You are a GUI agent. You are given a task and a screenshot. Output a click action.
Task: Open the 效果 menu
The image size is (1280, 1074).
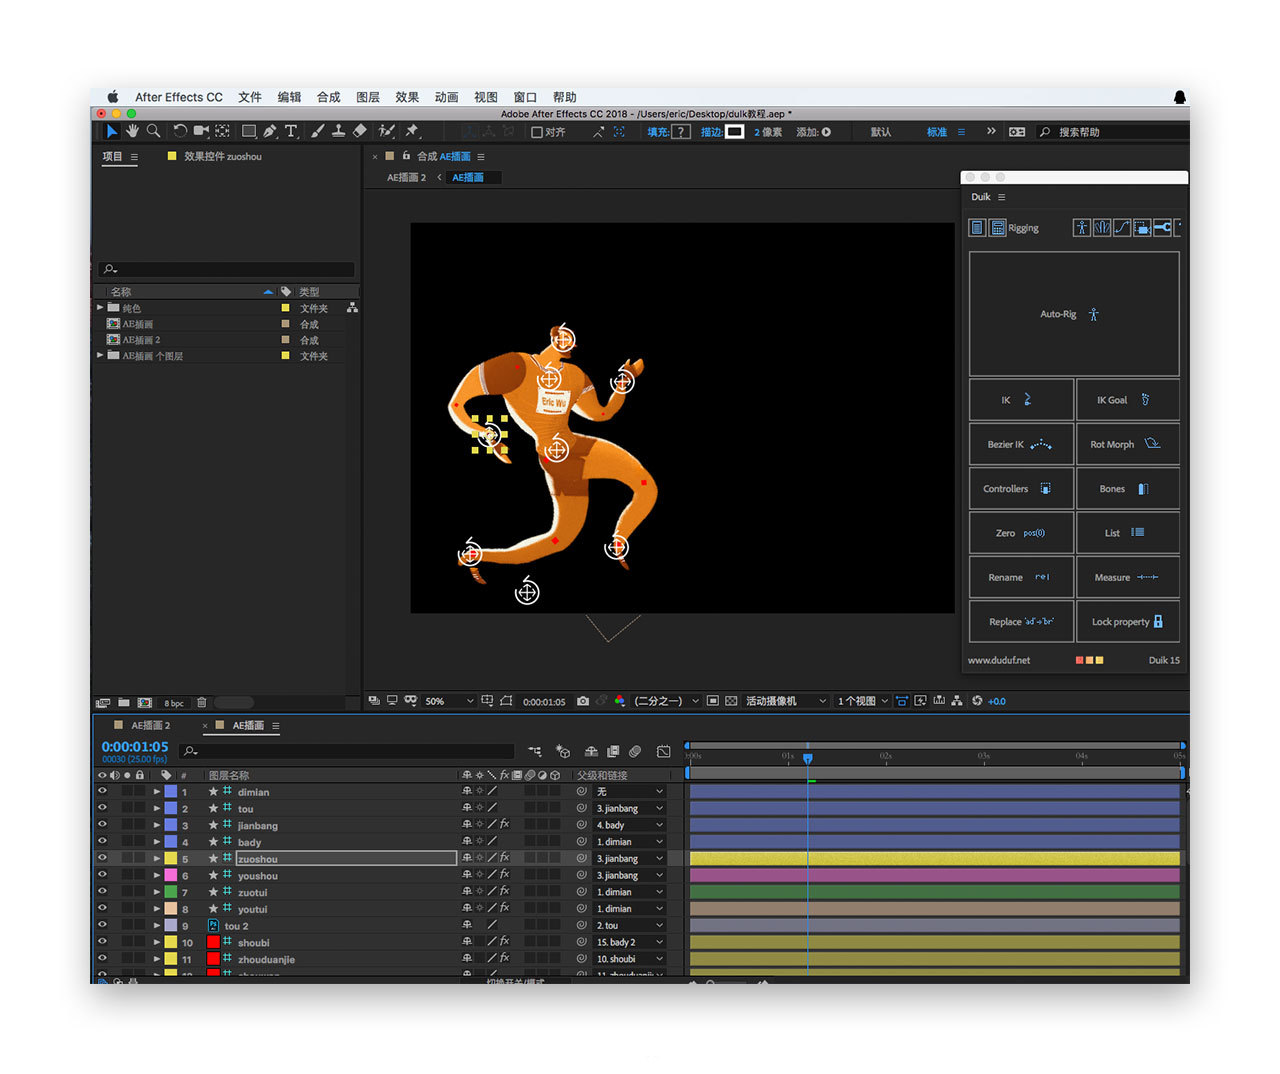click(407, 97)
